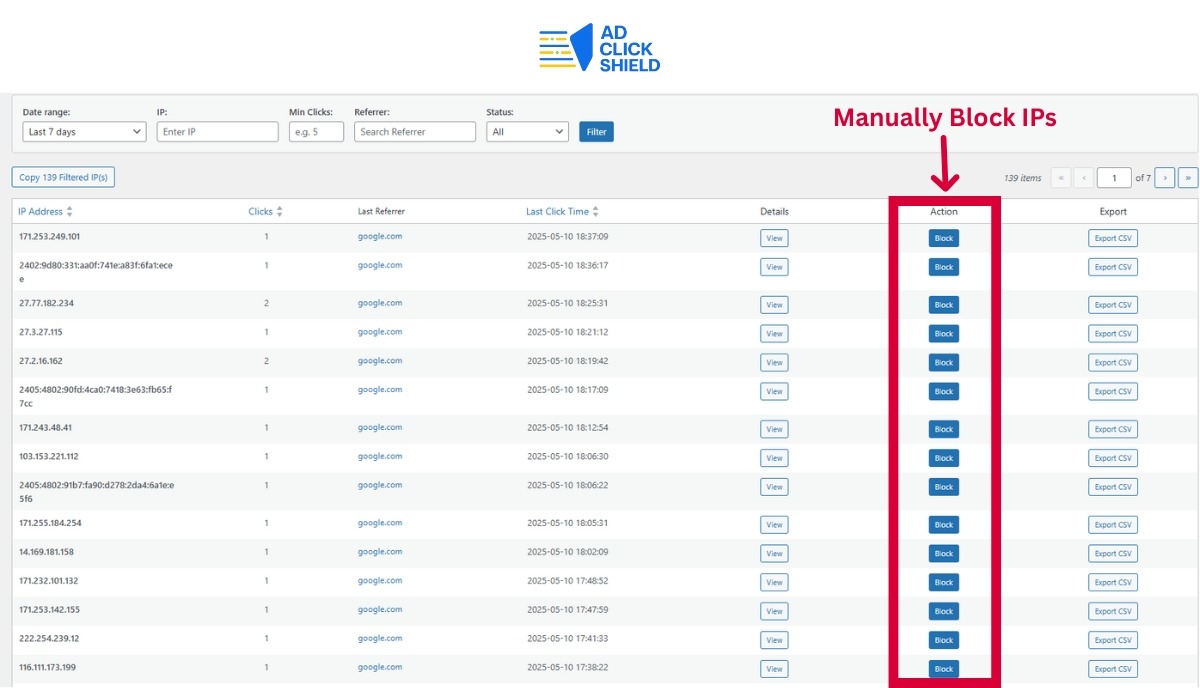View details for 103.153.221.112

coord(774,458)
